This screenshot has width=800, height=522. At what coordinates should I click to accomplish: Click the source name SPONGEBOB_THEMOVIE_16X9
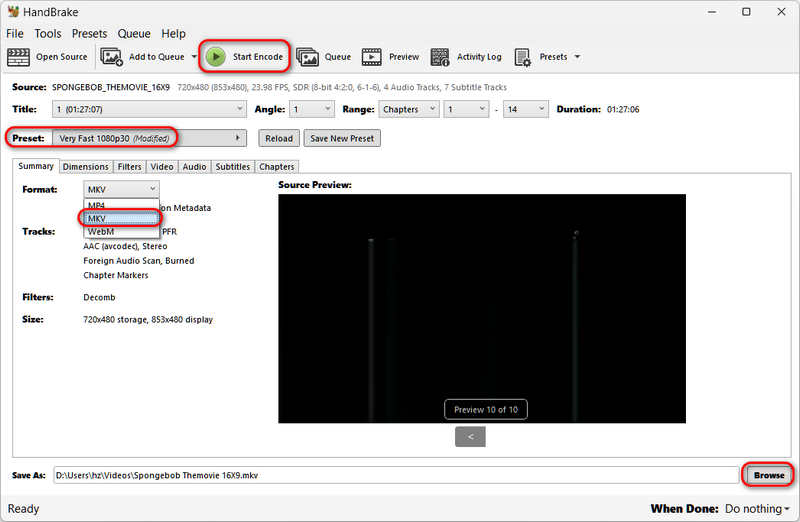(111, 87)
